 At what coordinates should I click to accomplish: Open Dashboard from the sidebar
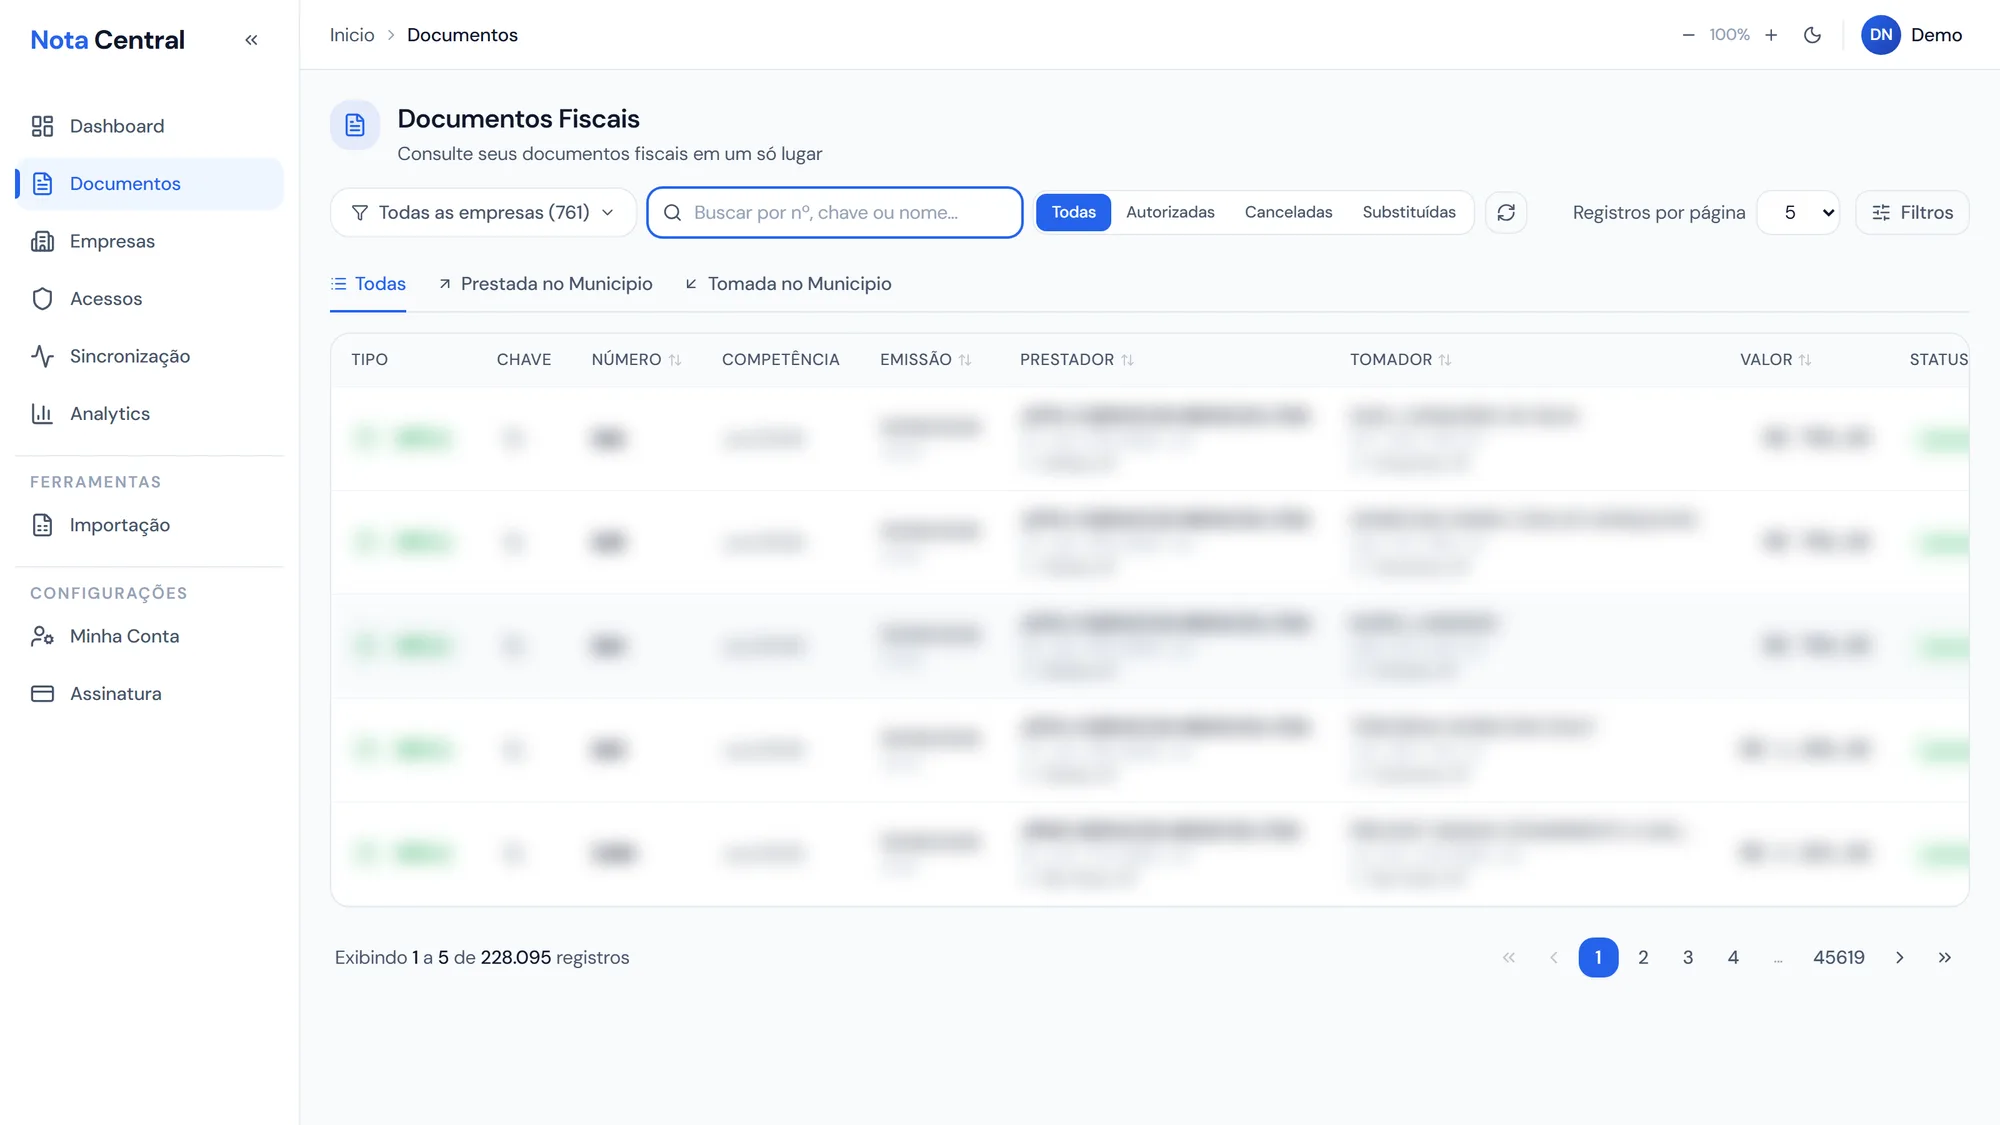pos(150,126)
